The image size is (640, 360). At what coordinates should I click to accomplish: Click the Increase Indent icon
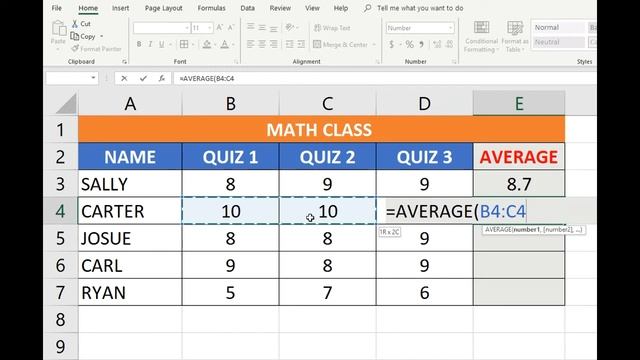[x=301, y=44]
